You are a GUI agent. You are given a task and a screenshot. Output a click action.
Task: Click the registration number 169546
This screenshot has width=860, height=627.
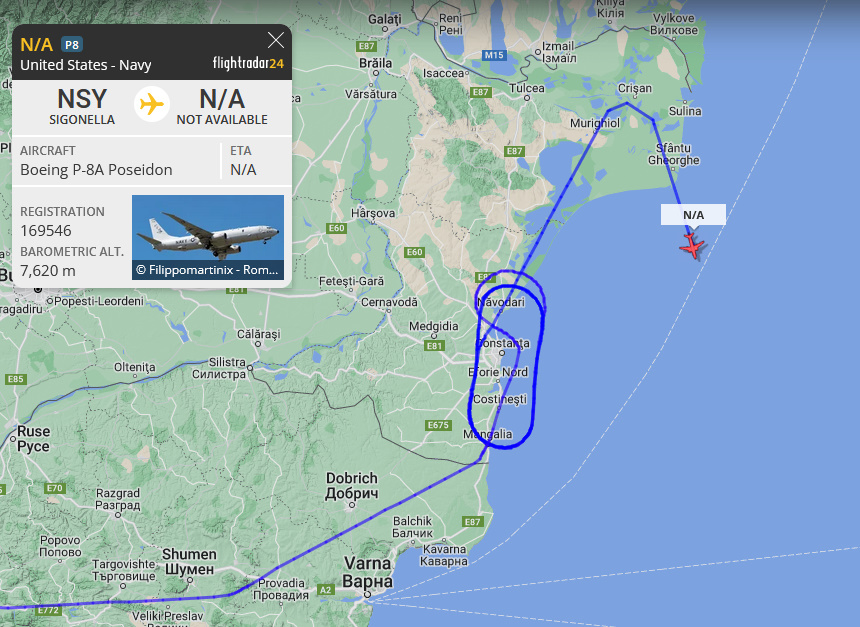tap(46, 230)
